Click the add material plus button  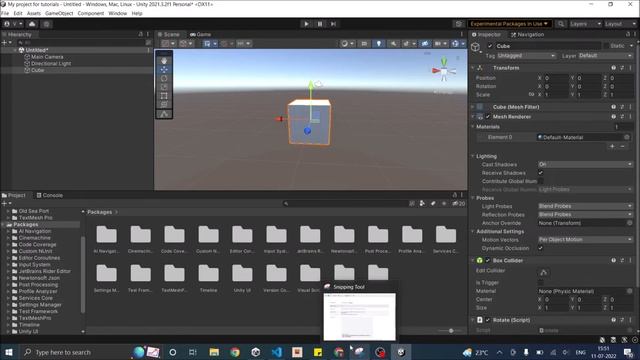[x=612, y=146]
